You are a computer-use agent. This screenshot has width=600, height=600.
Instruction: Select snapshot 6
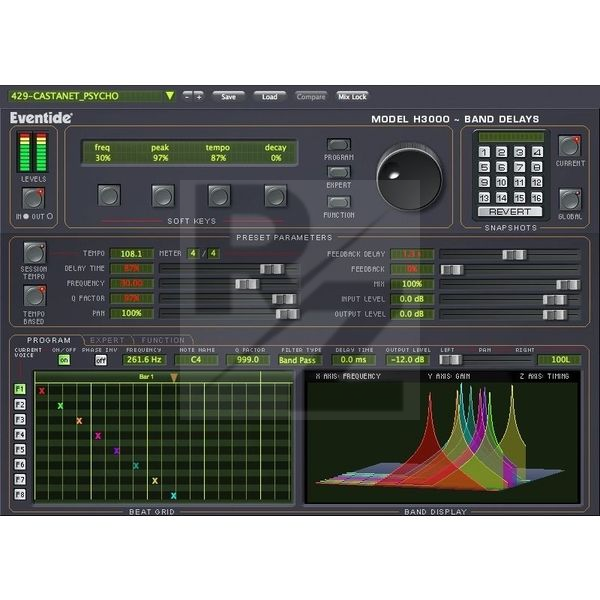tap(501, 167)
